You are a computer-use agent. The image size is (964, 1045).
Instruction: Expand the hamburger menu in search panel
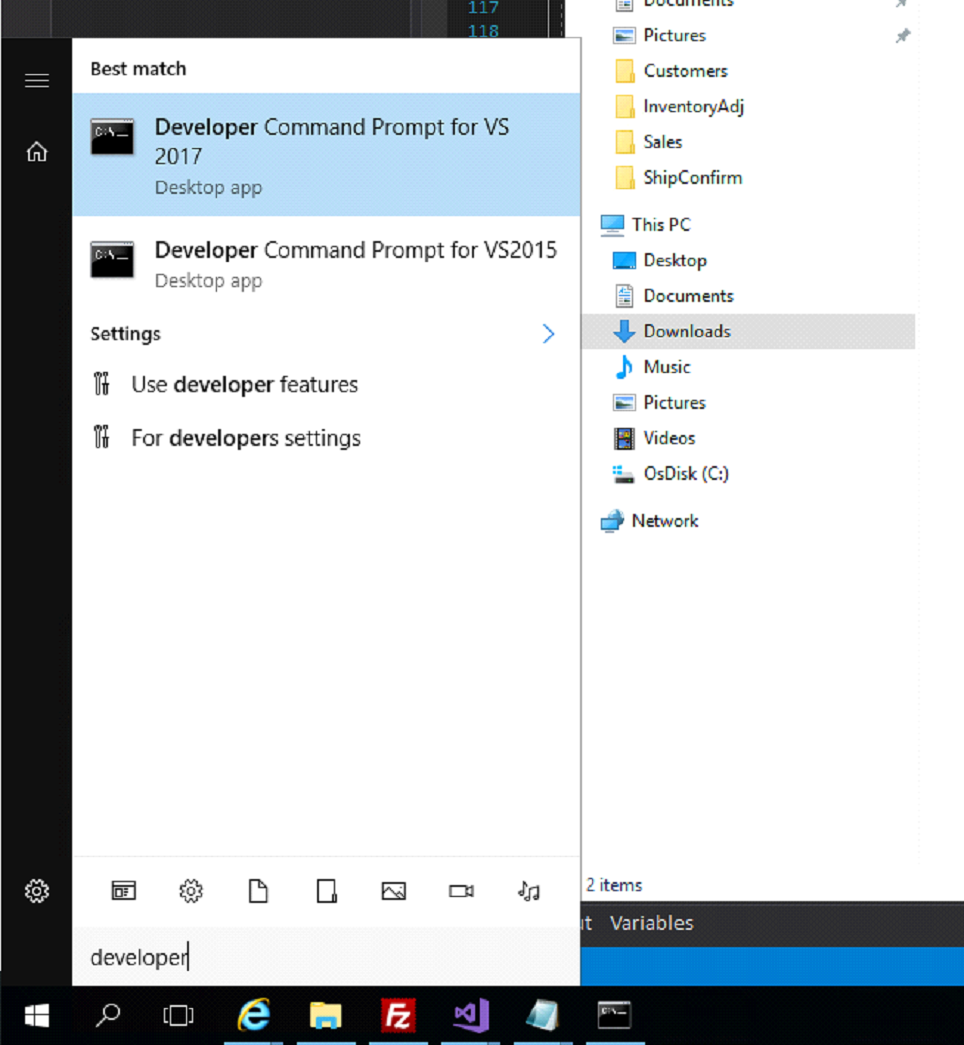point(37,81)
